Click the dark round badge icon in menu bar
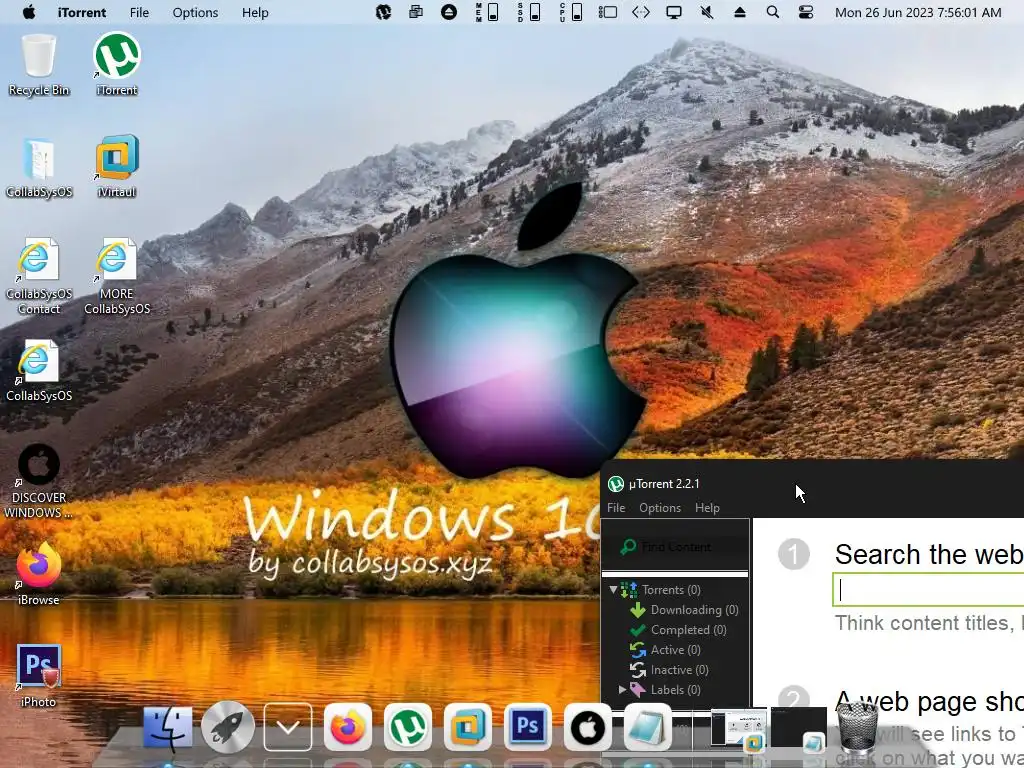Screen dimensions: 1024x768 click(383, 12)
